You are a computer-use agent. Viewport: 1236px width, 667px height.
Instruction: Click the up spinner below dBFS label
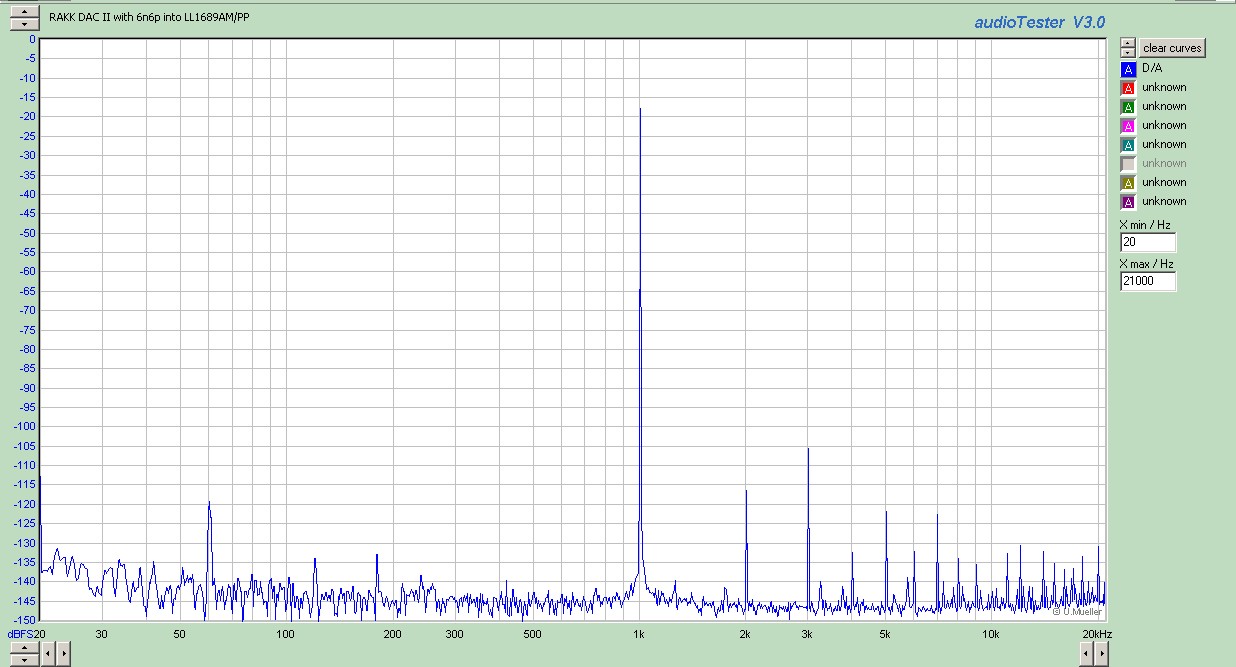coord(24,648)
